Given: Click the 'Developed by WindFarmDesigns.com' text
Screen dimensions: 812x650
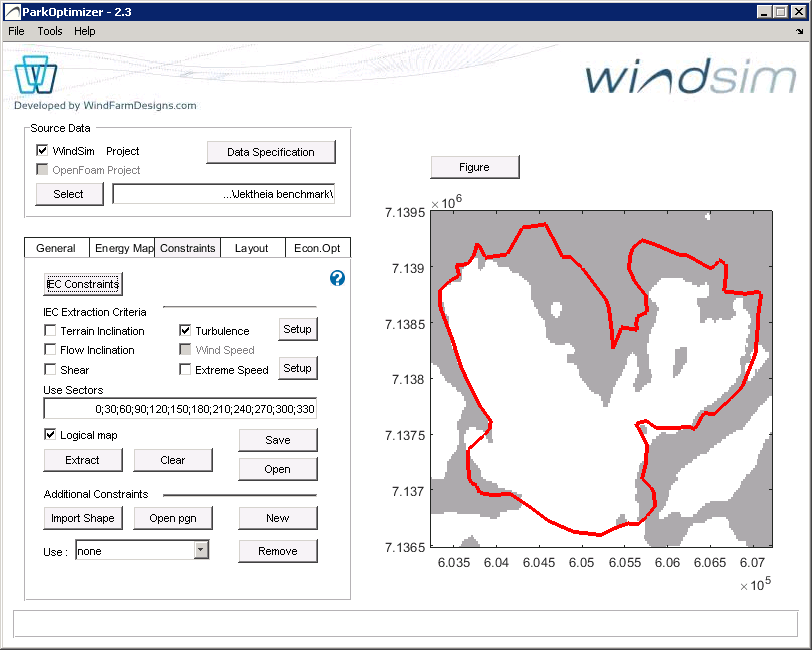Looking at the screenshot, I should (x=105, y=106).
